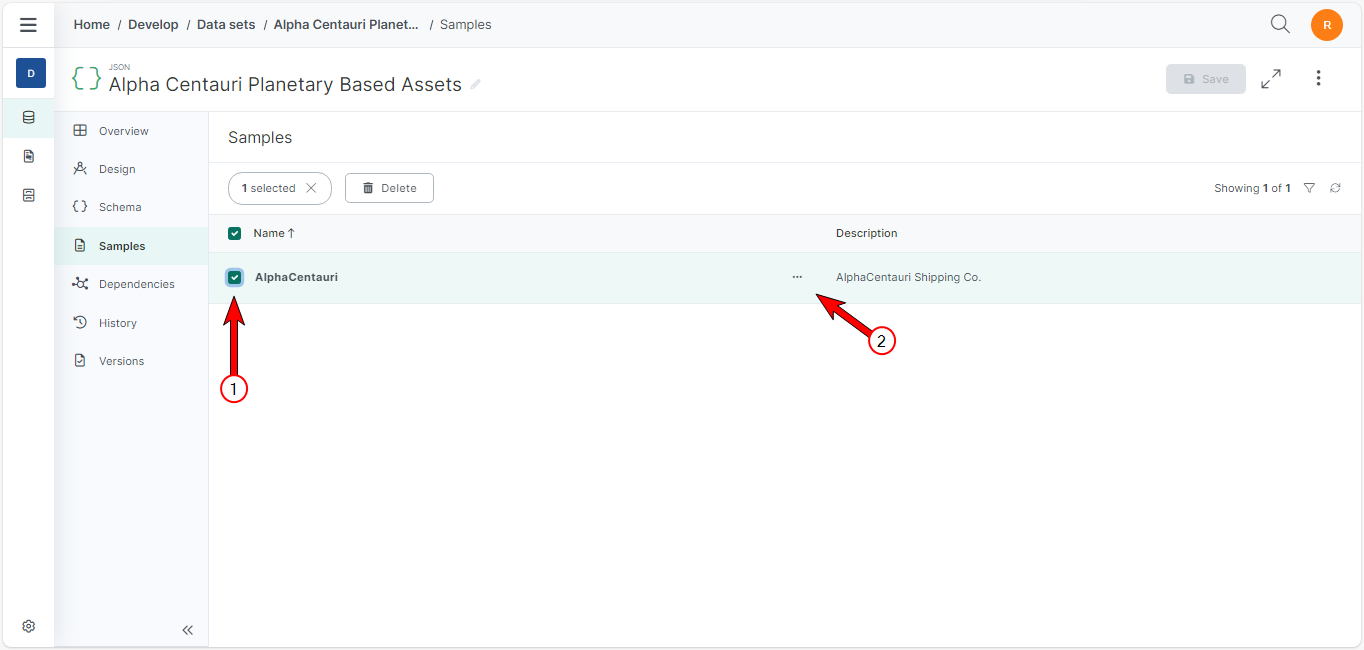Clear the 1 selected chip
Screen dimensions: 1364x650
coord(311,188)
